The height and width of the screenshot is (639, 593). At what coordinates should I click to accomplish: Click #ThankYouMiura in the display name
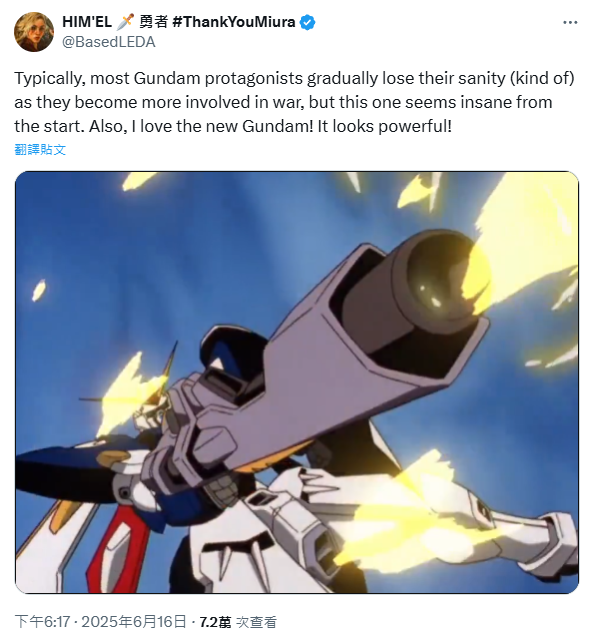(234, 22)
